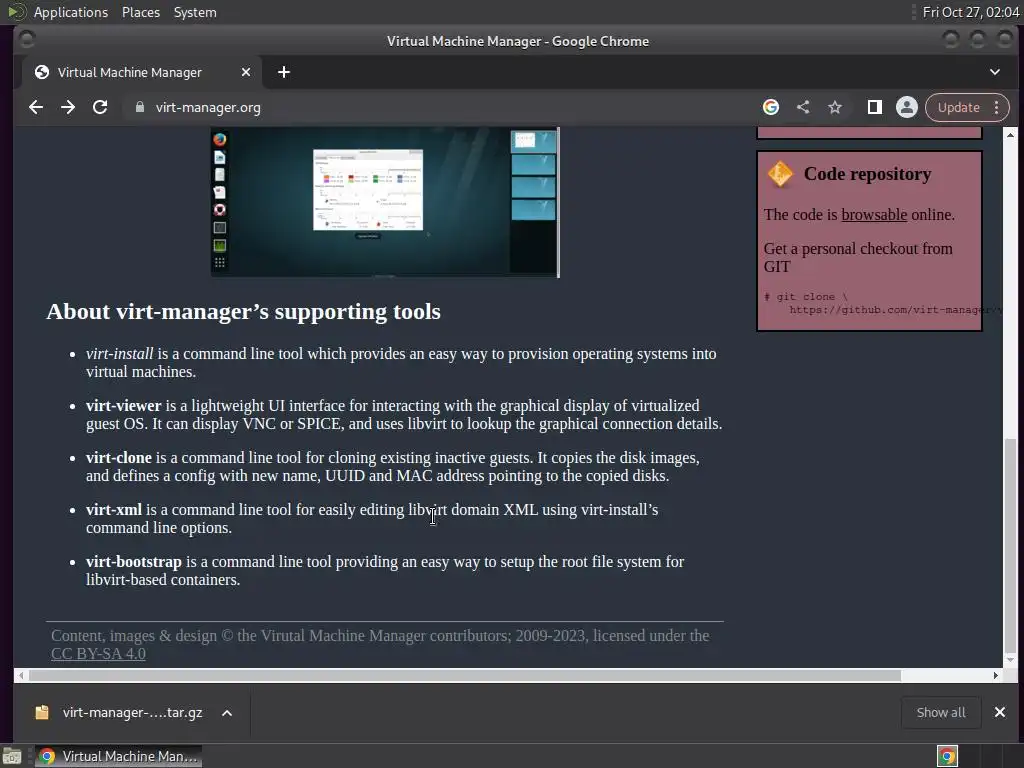
Task: Close the Virtual Machine Manager tab
Action: (246, 72)
